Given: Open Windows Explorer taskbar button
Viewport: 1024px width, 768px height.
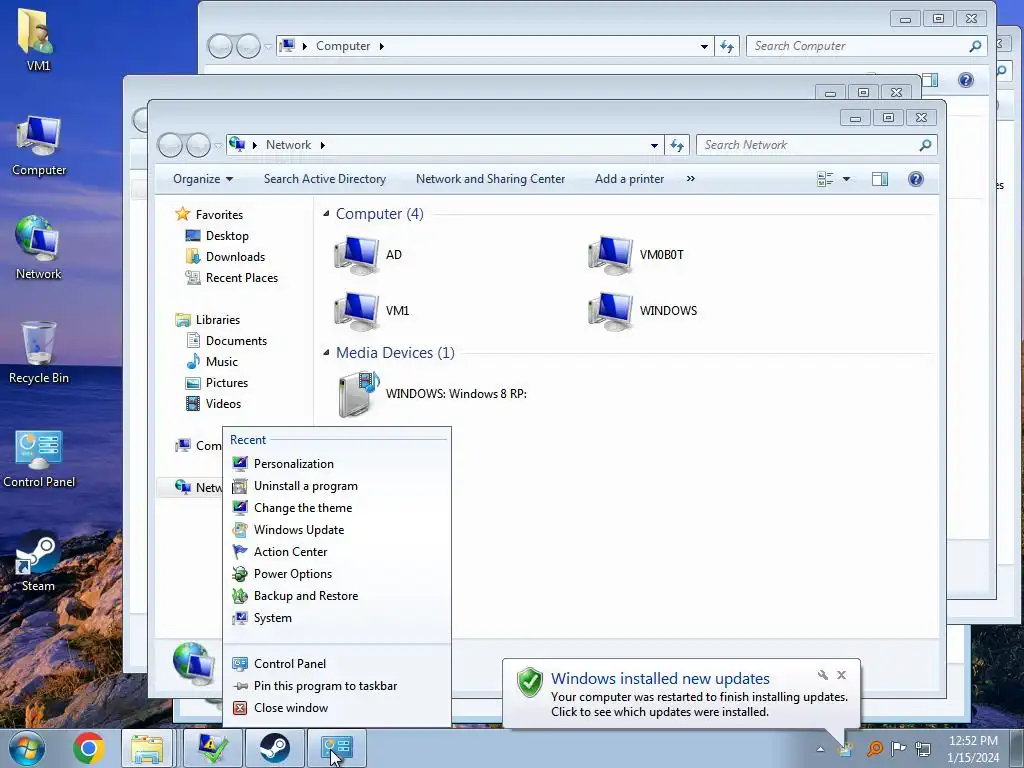Looking at the screenshot, I should click(148, 748).
